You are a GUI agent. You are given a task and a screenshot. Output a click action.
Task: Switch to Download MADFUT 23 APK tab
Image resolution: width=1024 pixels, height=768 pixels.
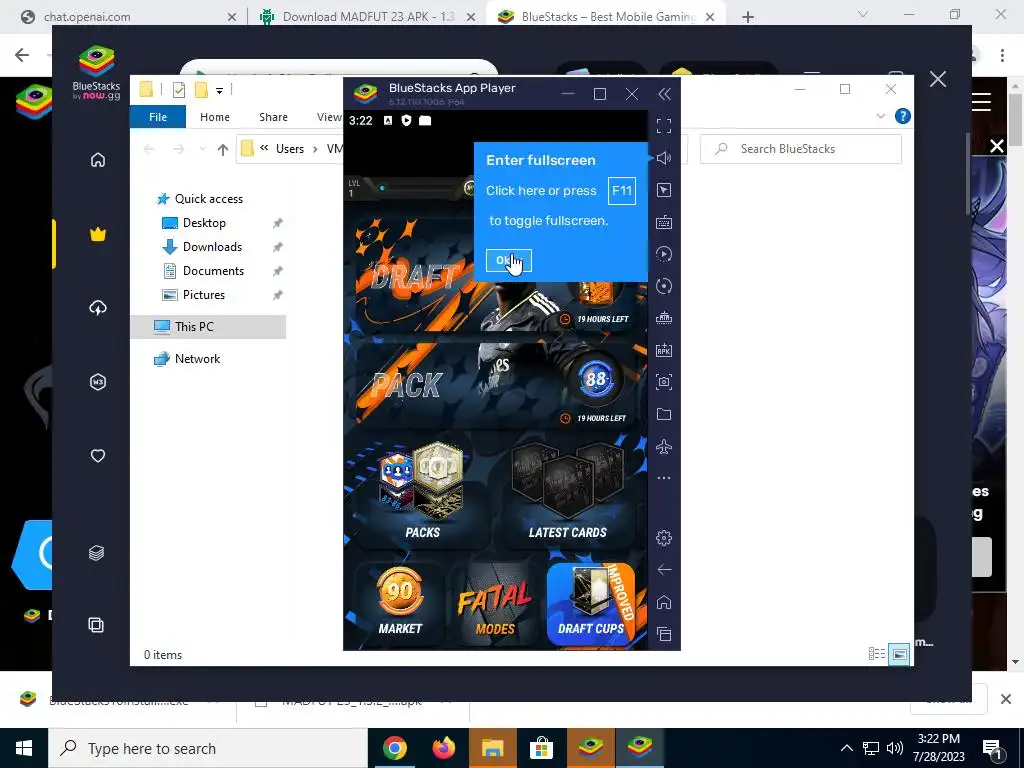click(x=368, y=17)
